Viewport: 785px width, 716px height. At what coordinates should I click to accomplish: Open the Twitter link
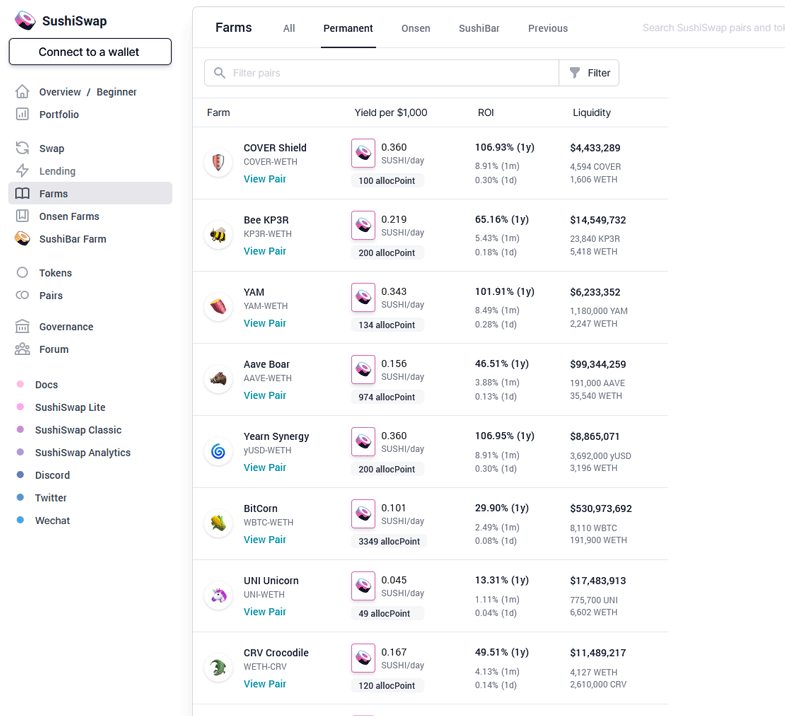51,497
